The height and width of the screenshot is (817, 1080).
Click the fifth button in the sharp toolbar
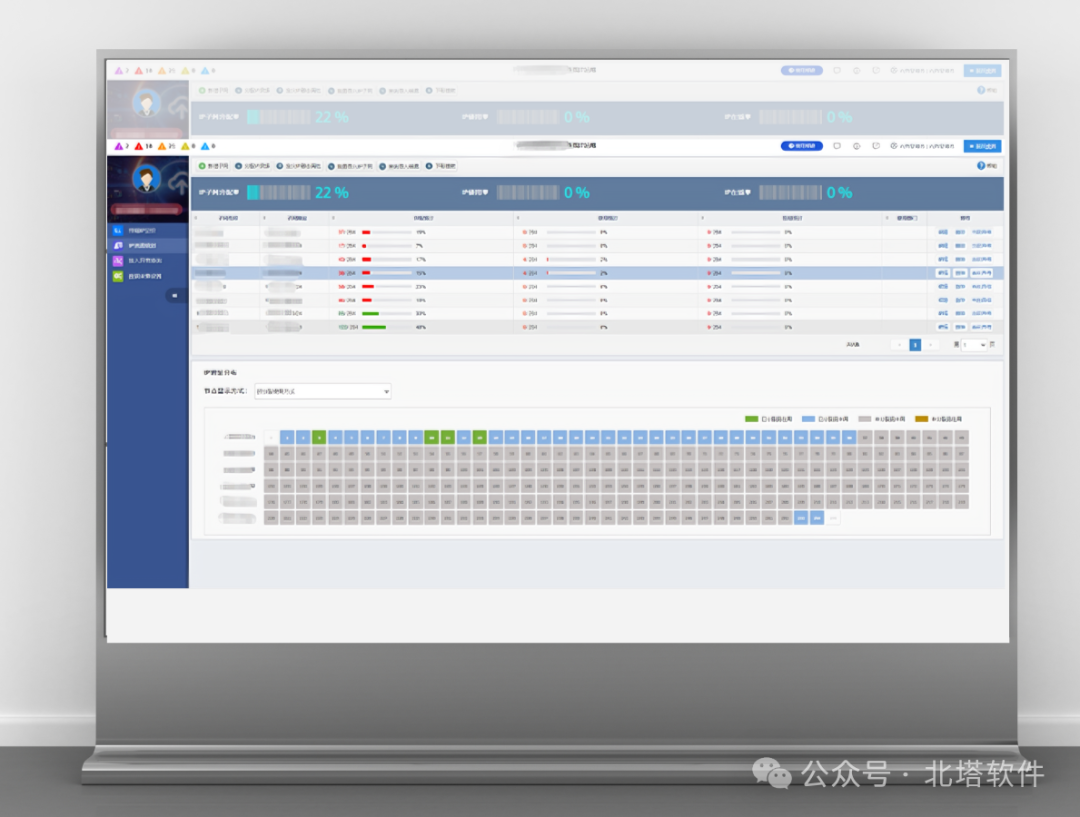(399, 166)
